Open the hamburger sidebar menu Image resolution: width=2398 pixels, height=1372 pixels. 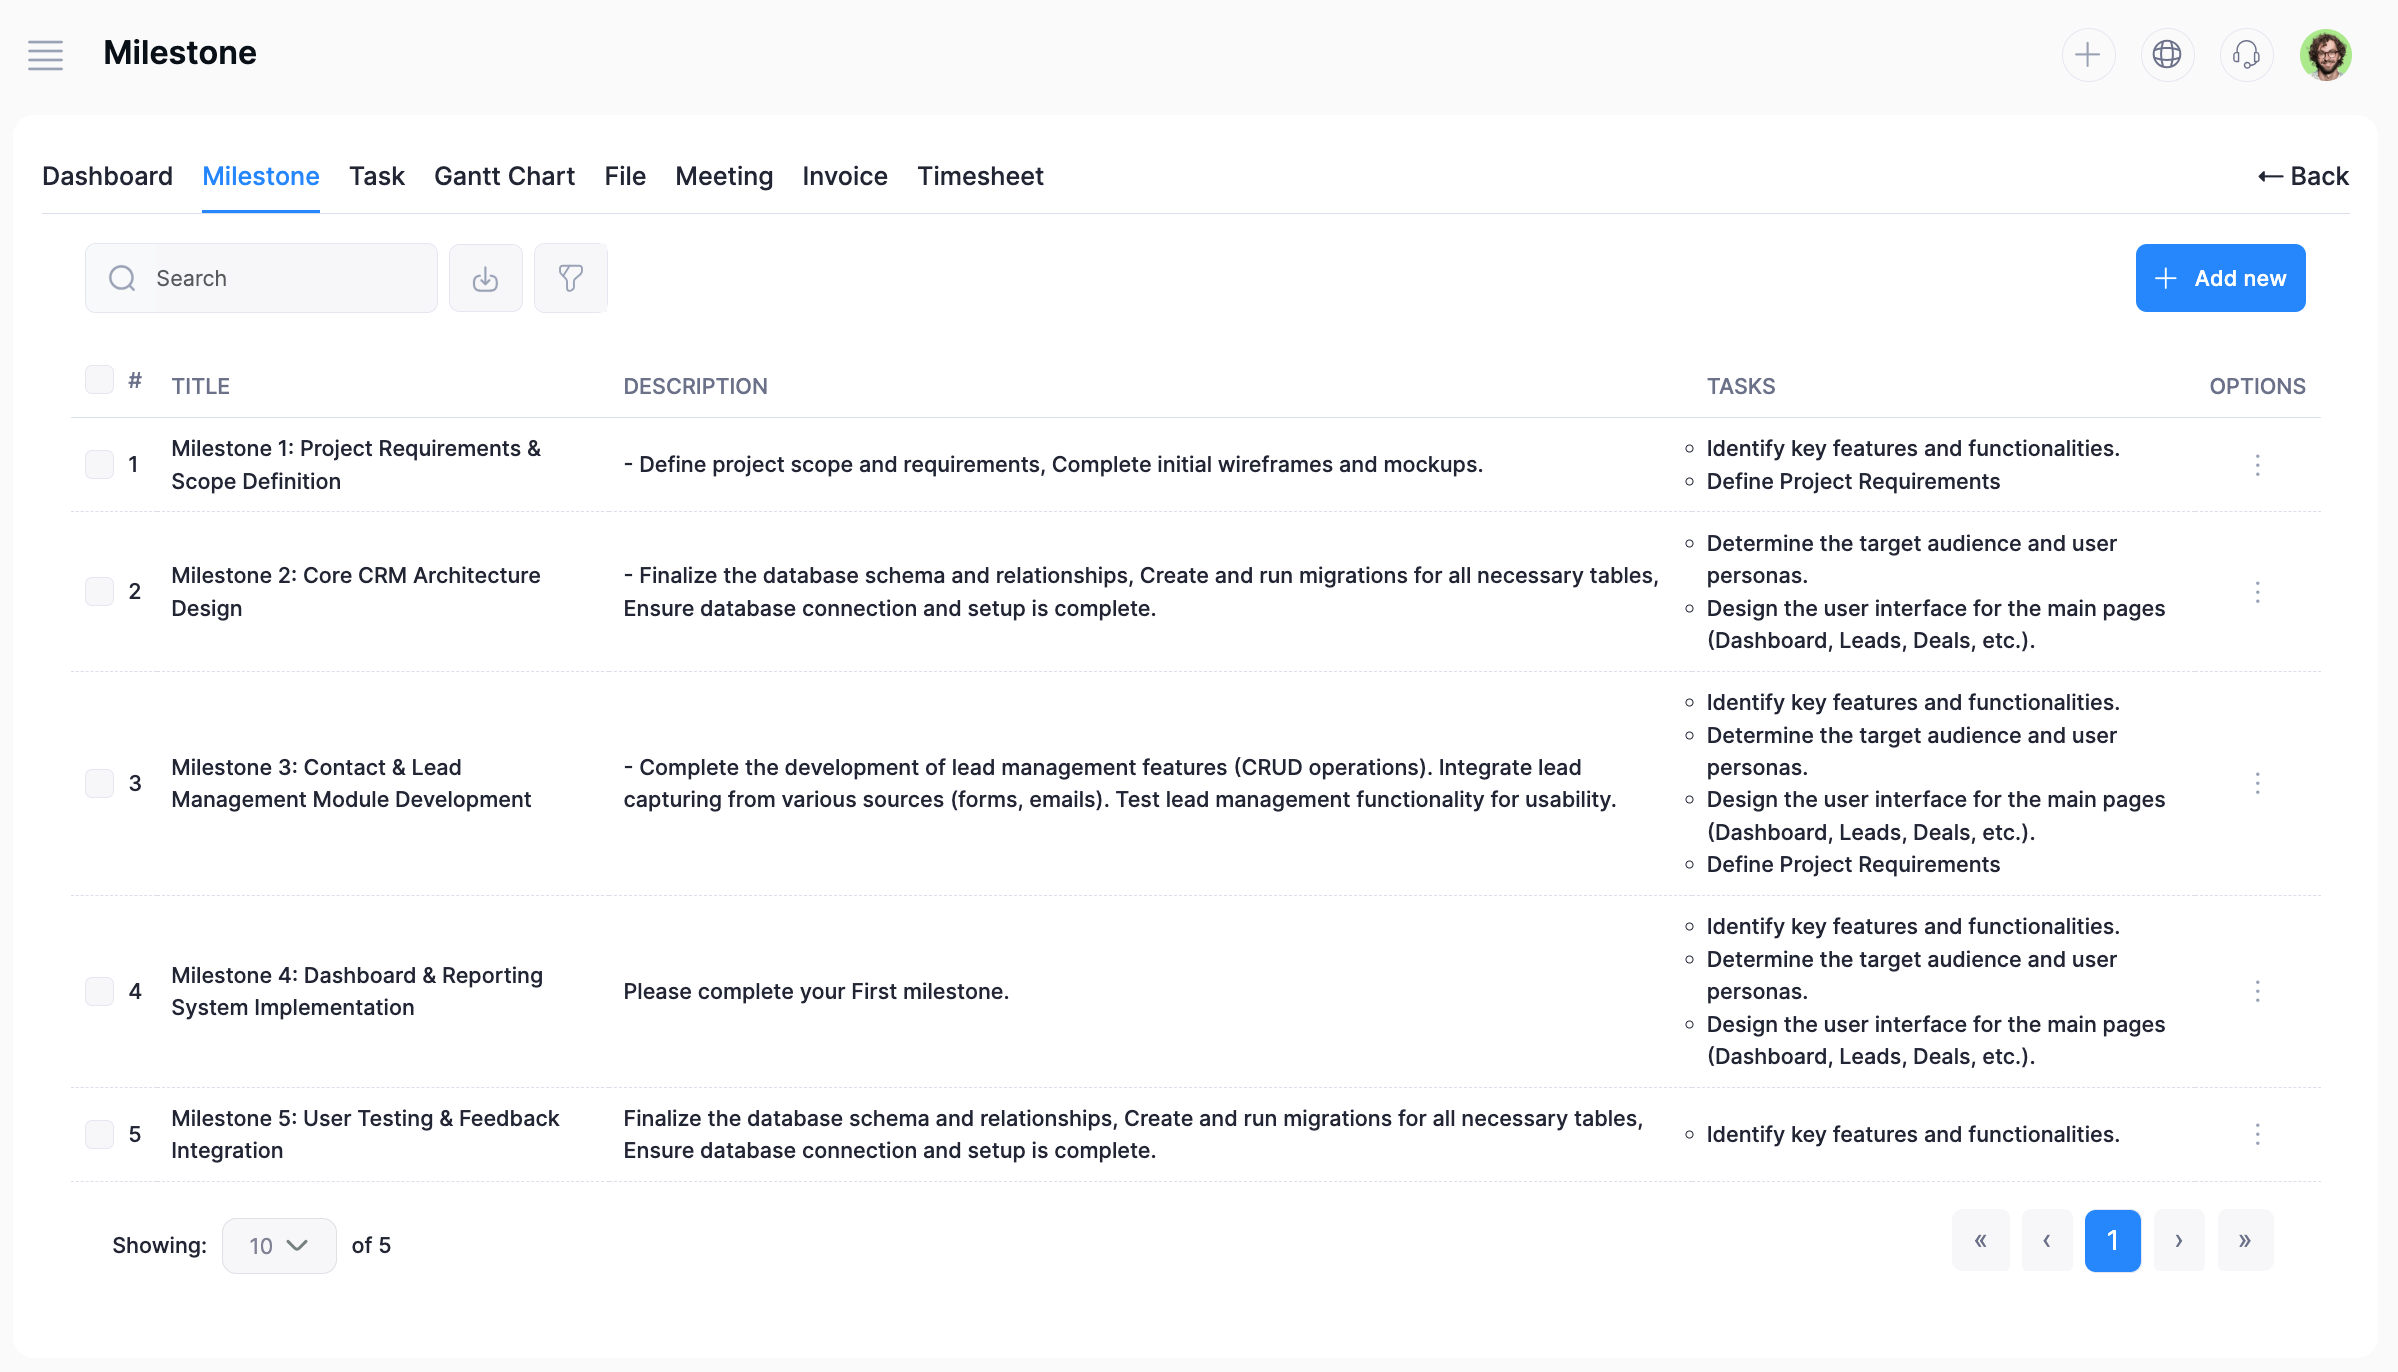(45, 55)
